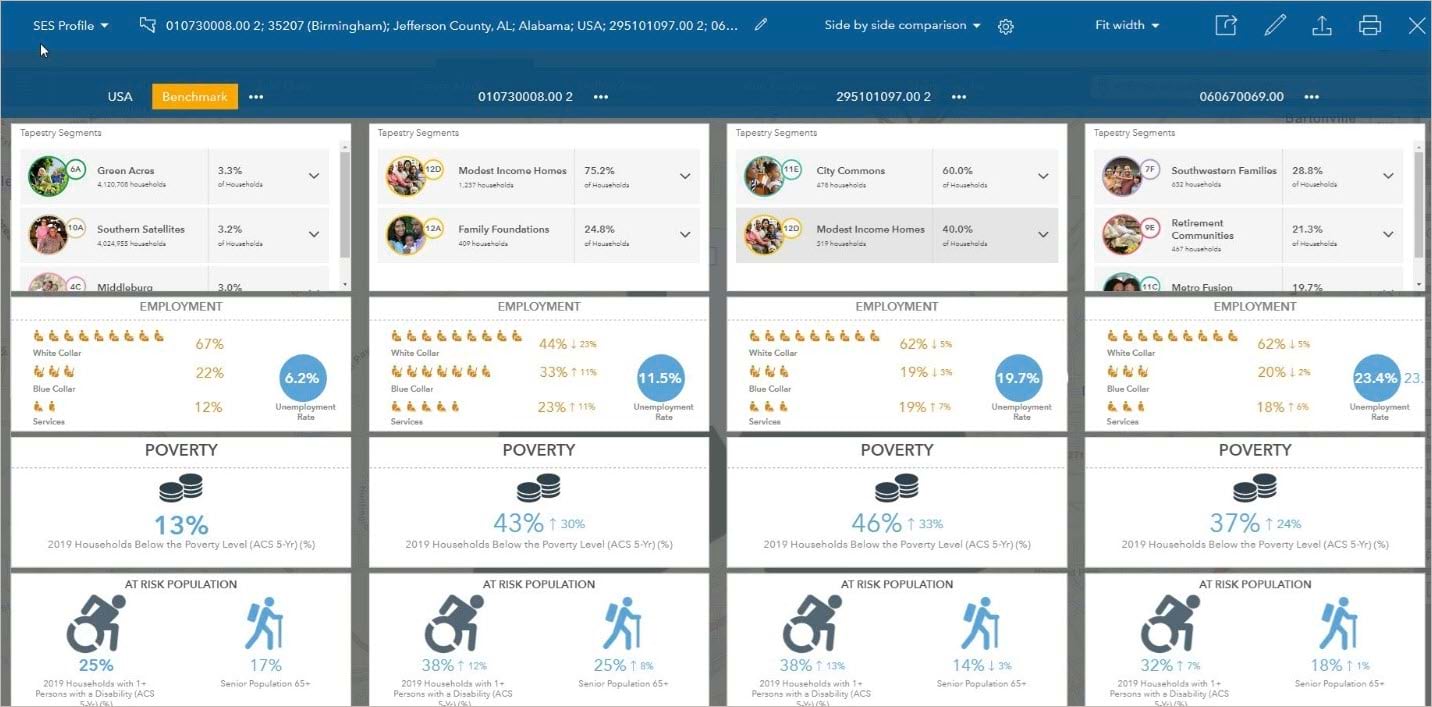This screenshot has width=1432, height=707.
Task: Click wheelchair disability icon above 38% ↑12%
Action: pos(454,623)
